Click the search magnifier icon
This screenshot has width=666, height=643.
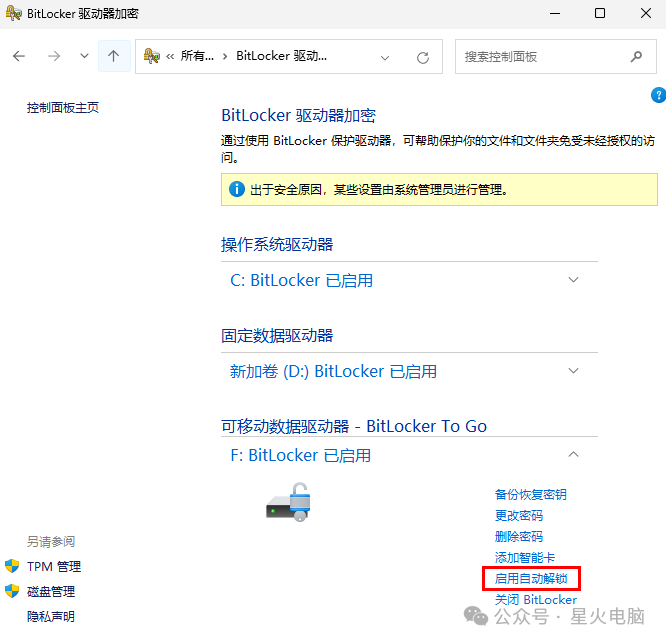[x=636, y=56]
